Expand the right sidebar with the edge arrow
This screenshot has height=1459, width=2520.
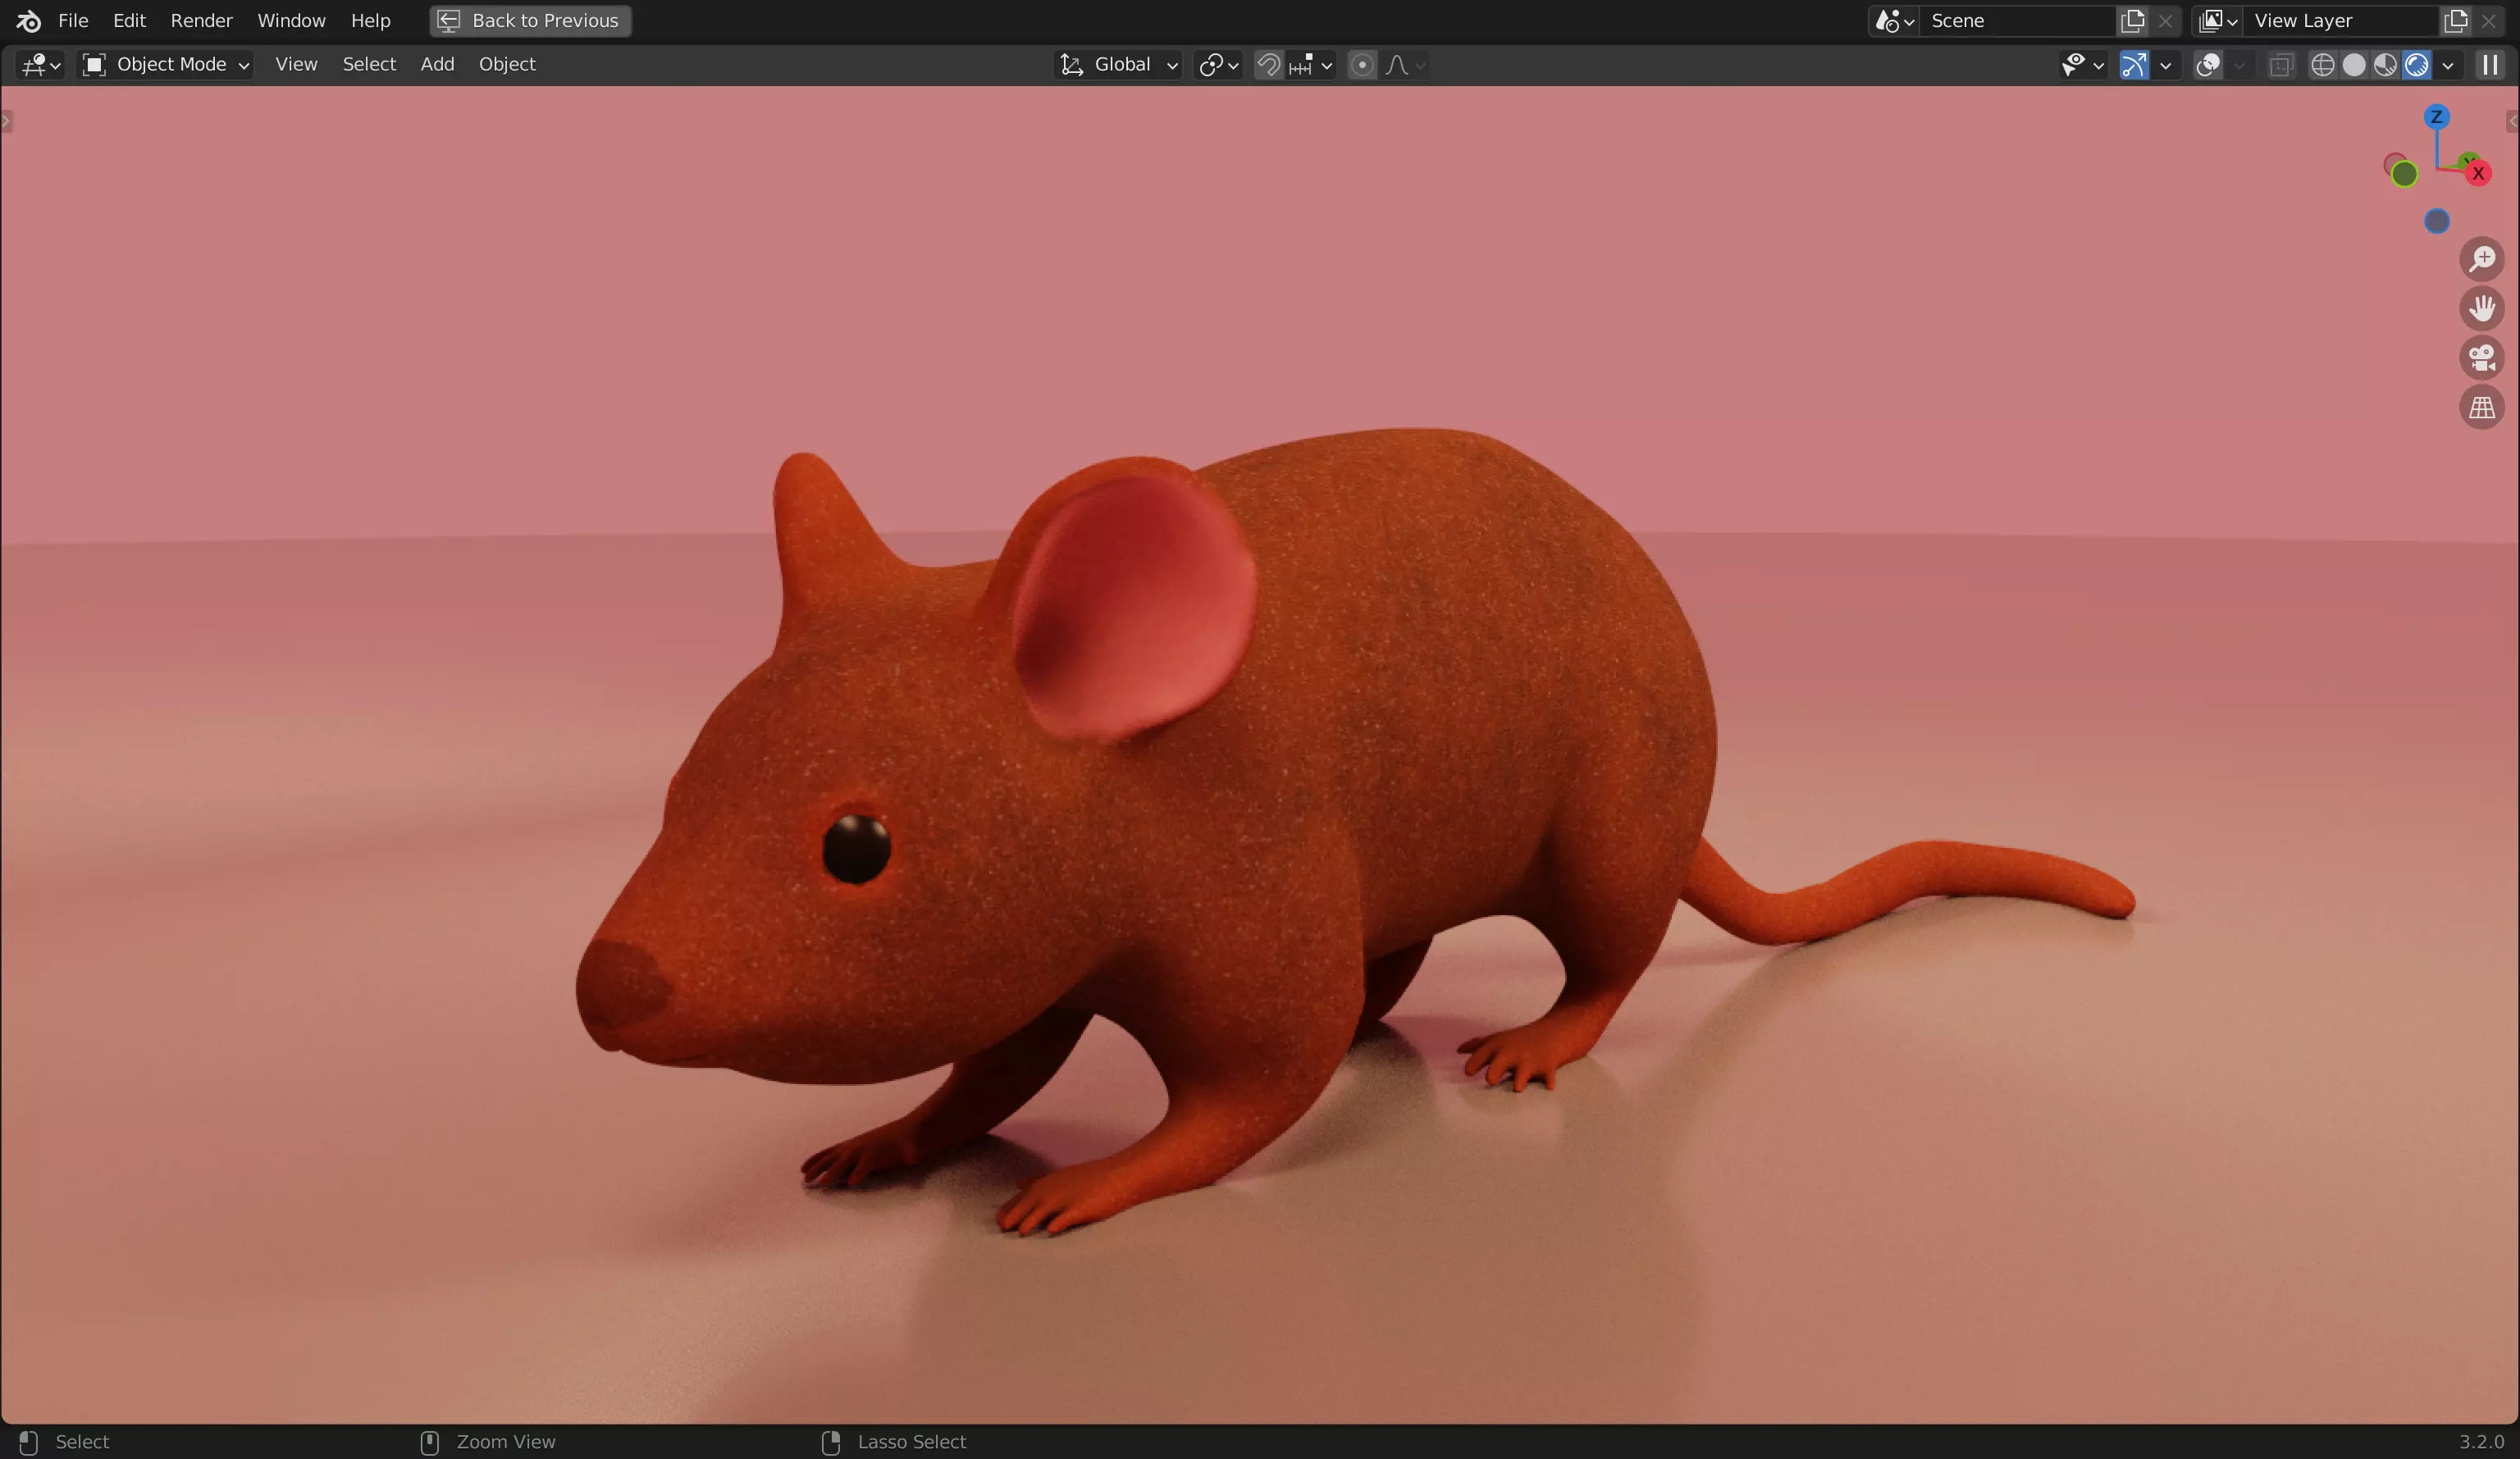pos(2513,121)
